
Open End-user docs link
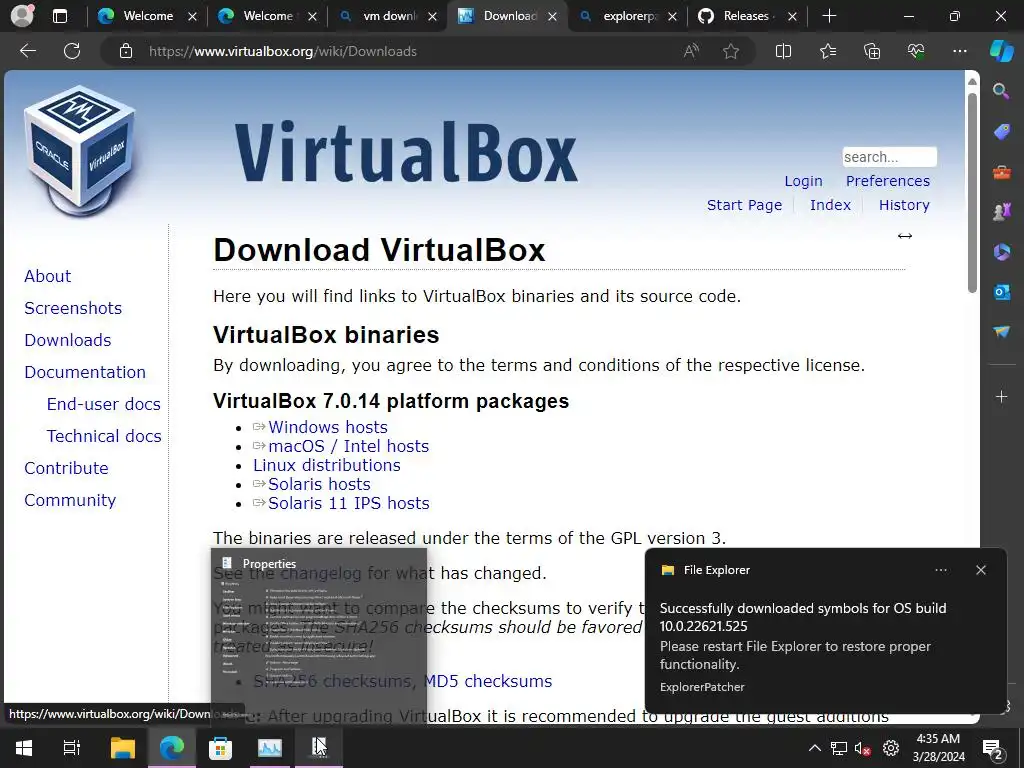[x=104, y=404]
